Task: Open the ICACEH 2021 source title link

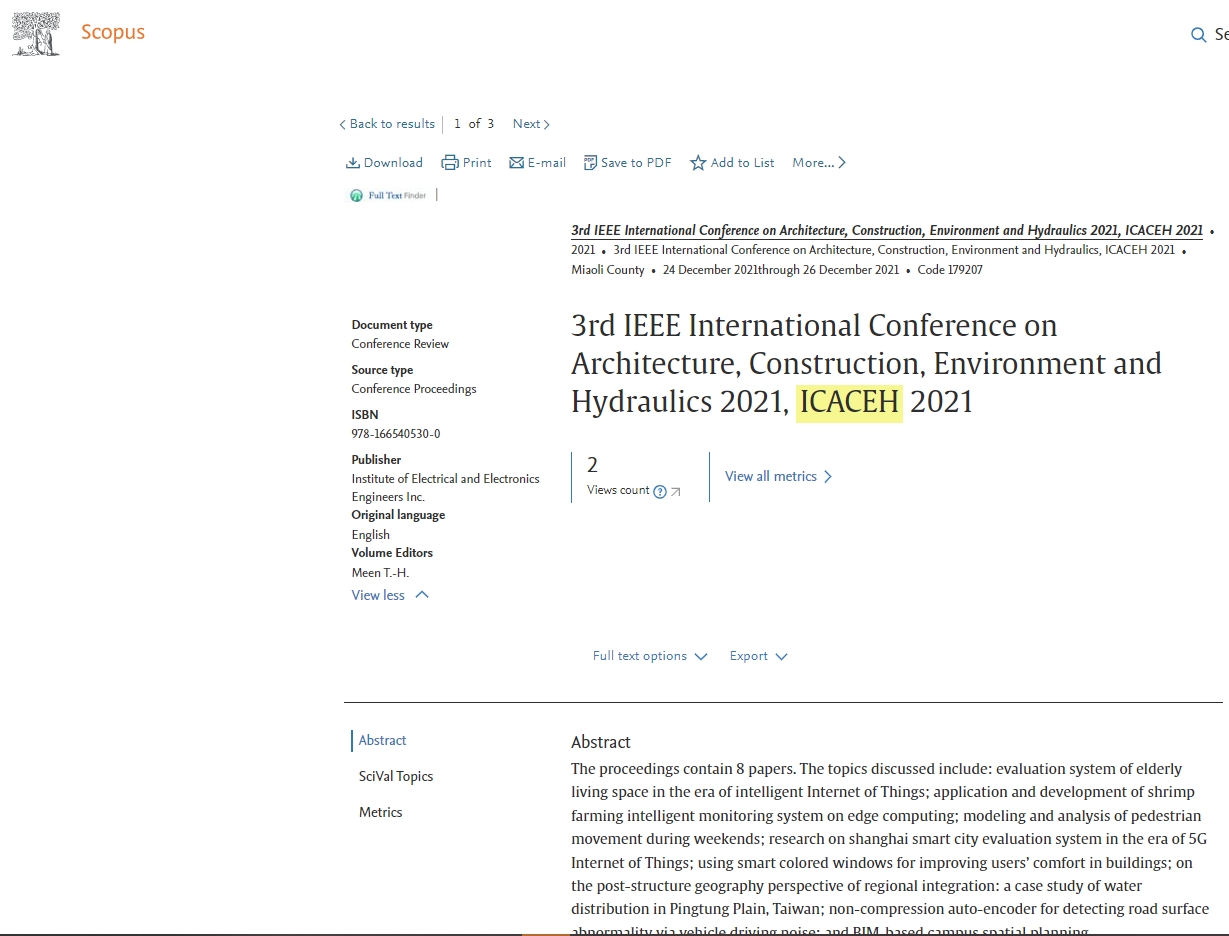Action: 887,230
